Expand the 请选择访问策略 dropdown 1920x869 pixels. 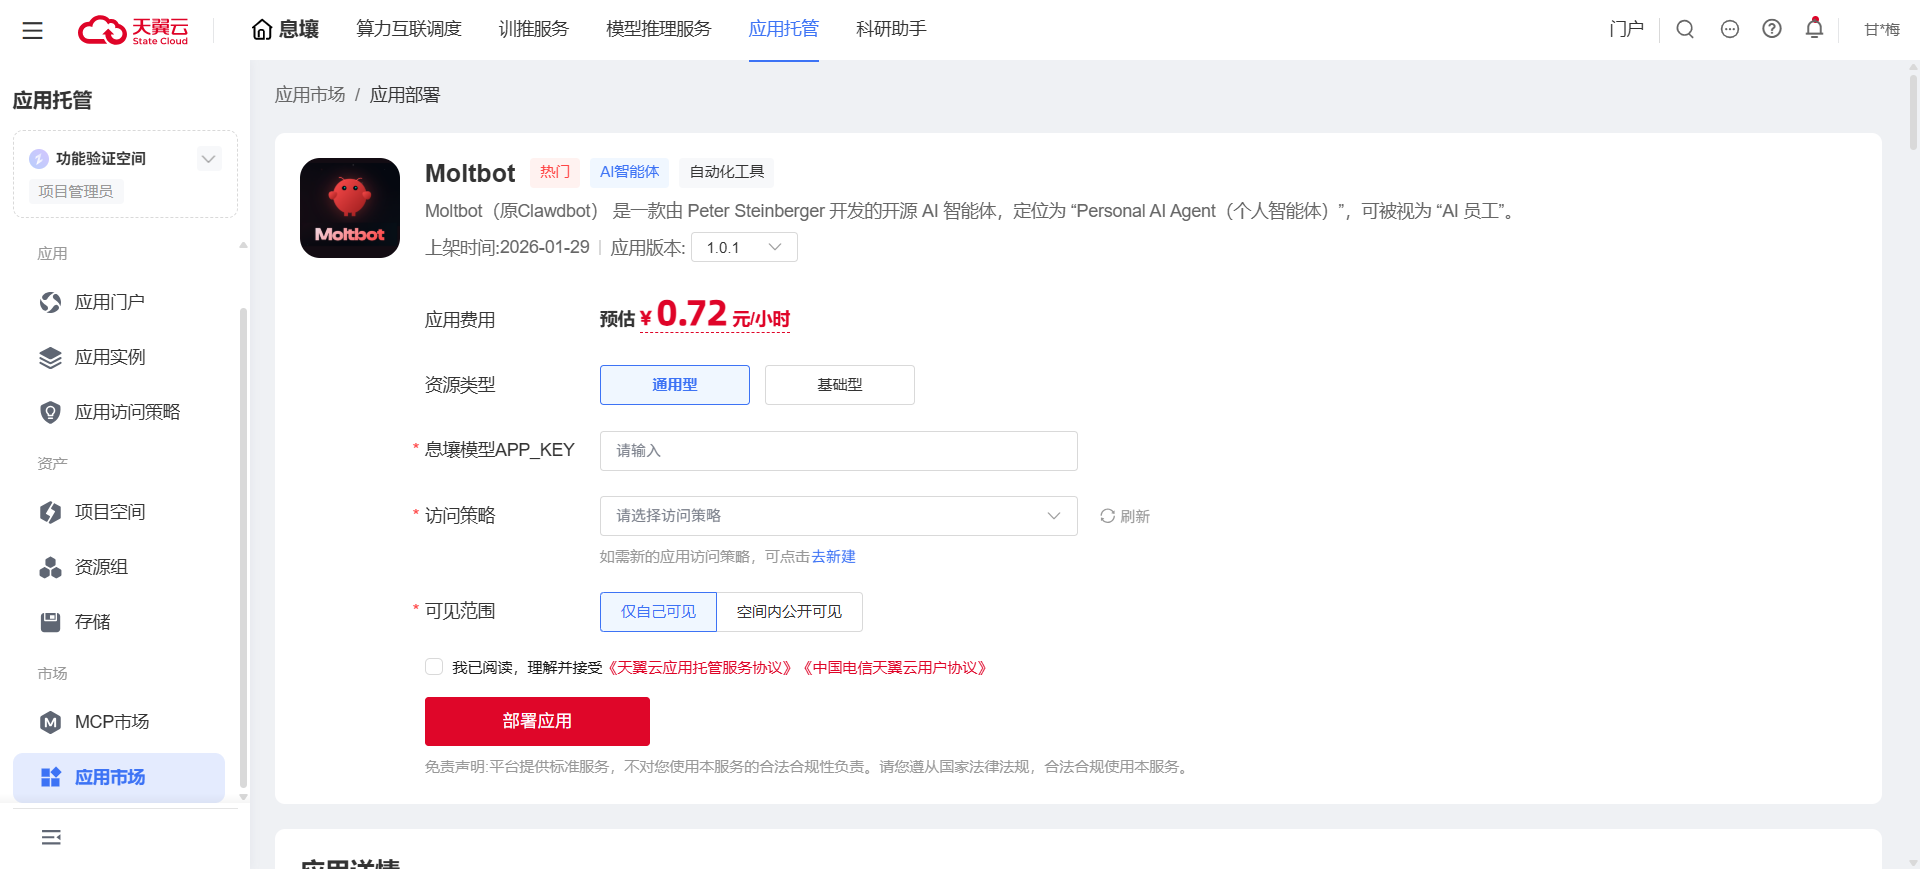pyautogui.click(x=838, y=516)
